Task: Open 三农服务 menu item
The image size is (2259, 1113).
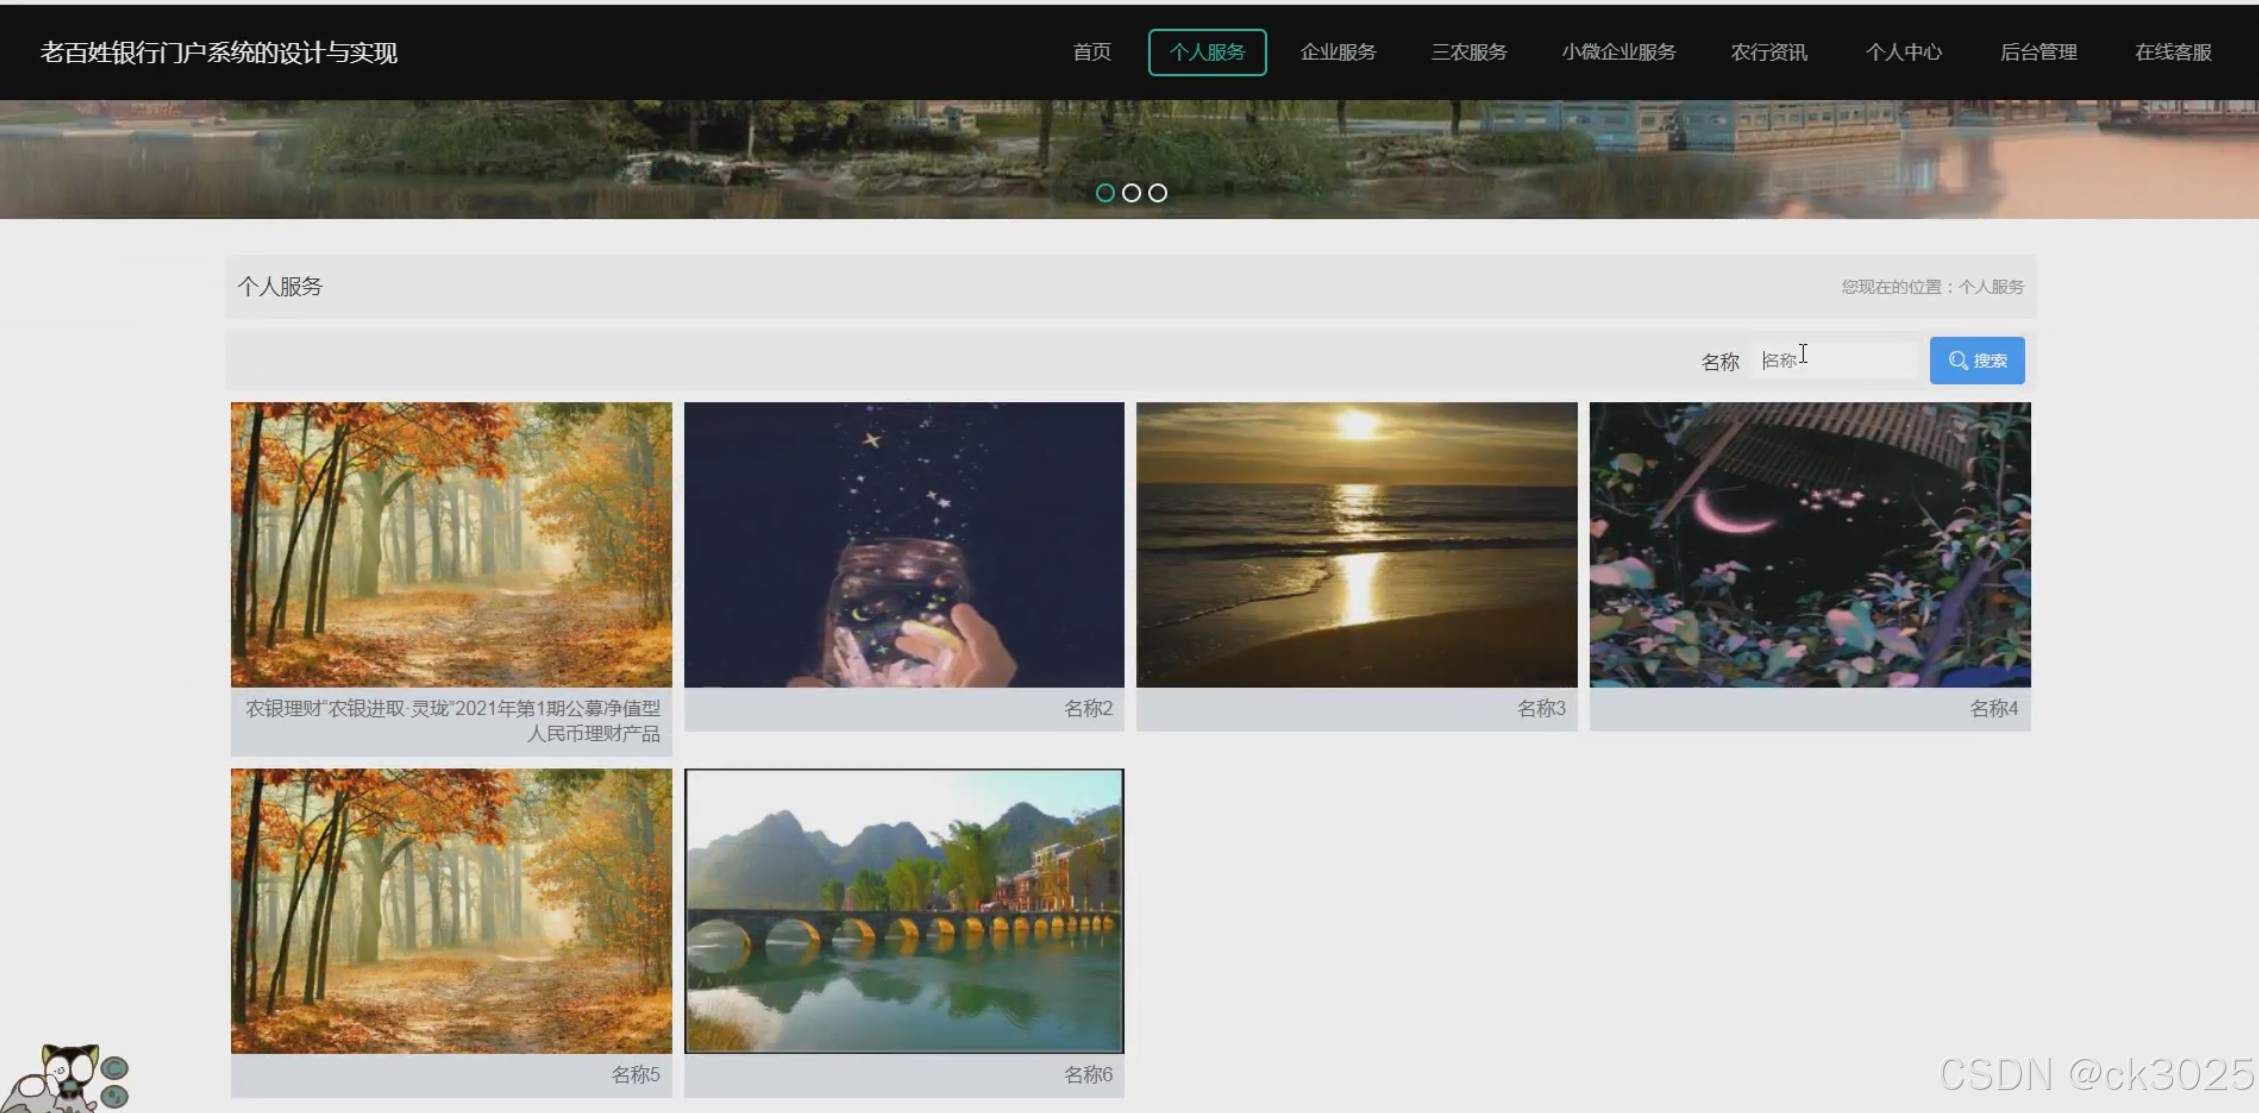Action: point(1468,52)
